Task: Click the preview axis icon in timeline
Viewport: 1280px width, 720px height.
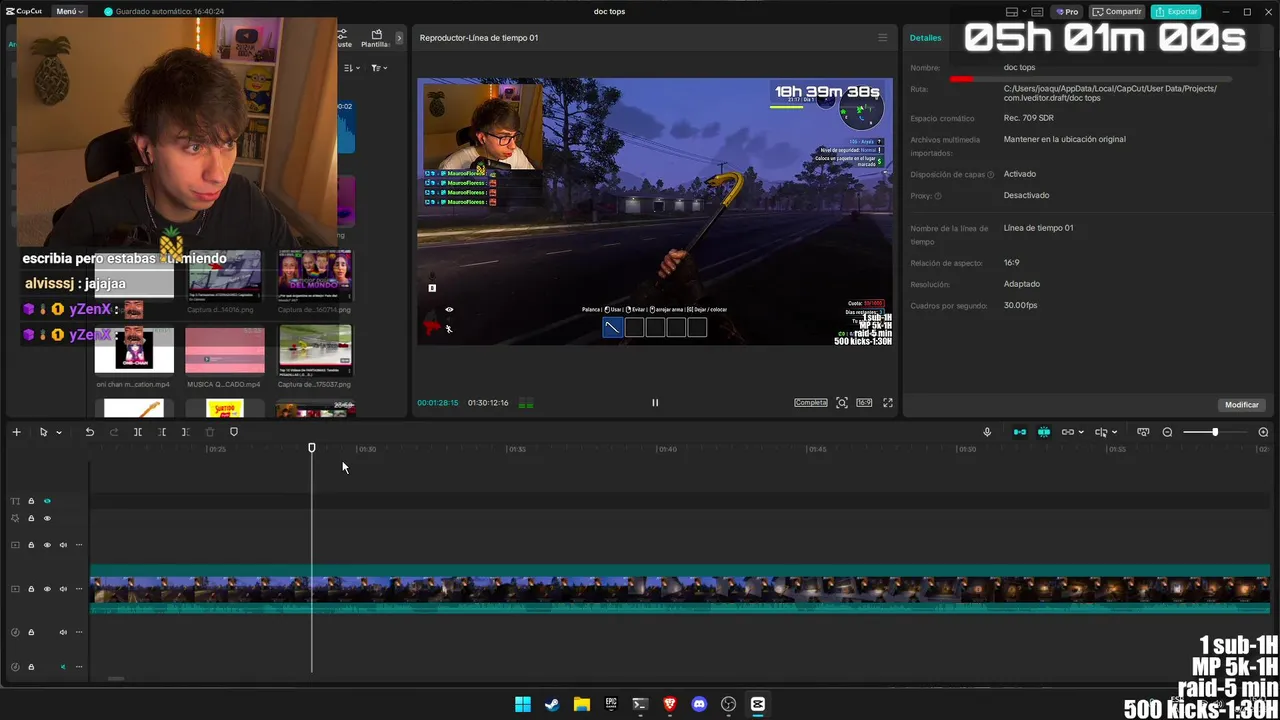Action: click(1101, 432)
